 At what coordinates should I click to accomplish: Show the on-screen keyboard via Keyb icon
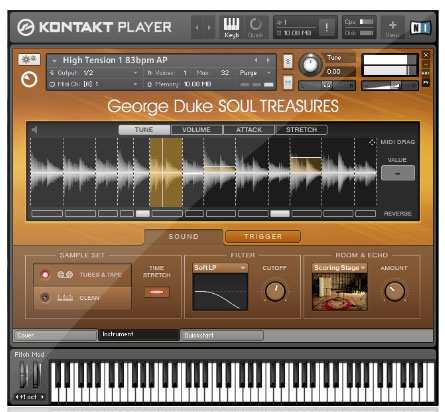point(231,27)
